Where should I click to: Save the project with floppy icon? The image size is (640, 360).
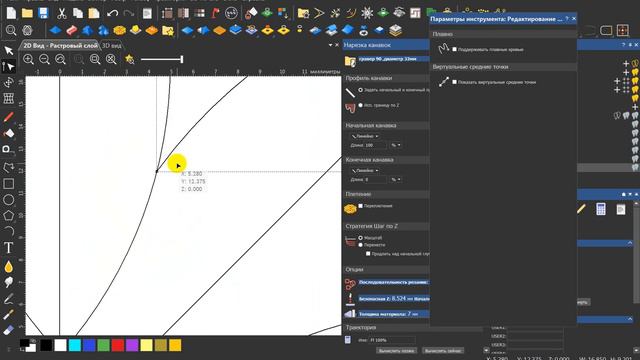tap(43, 13)
